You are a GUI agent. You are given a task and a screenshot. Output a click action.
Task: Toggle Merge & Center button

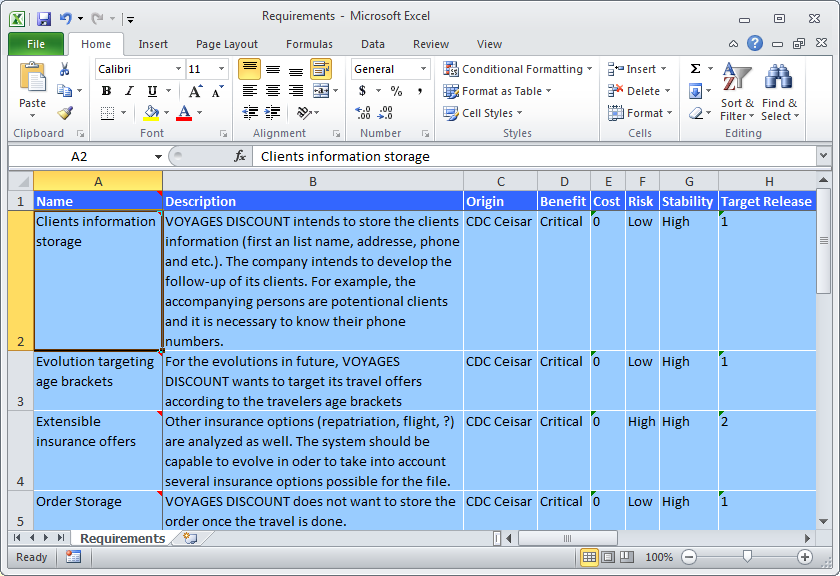[x=320, y=91]
